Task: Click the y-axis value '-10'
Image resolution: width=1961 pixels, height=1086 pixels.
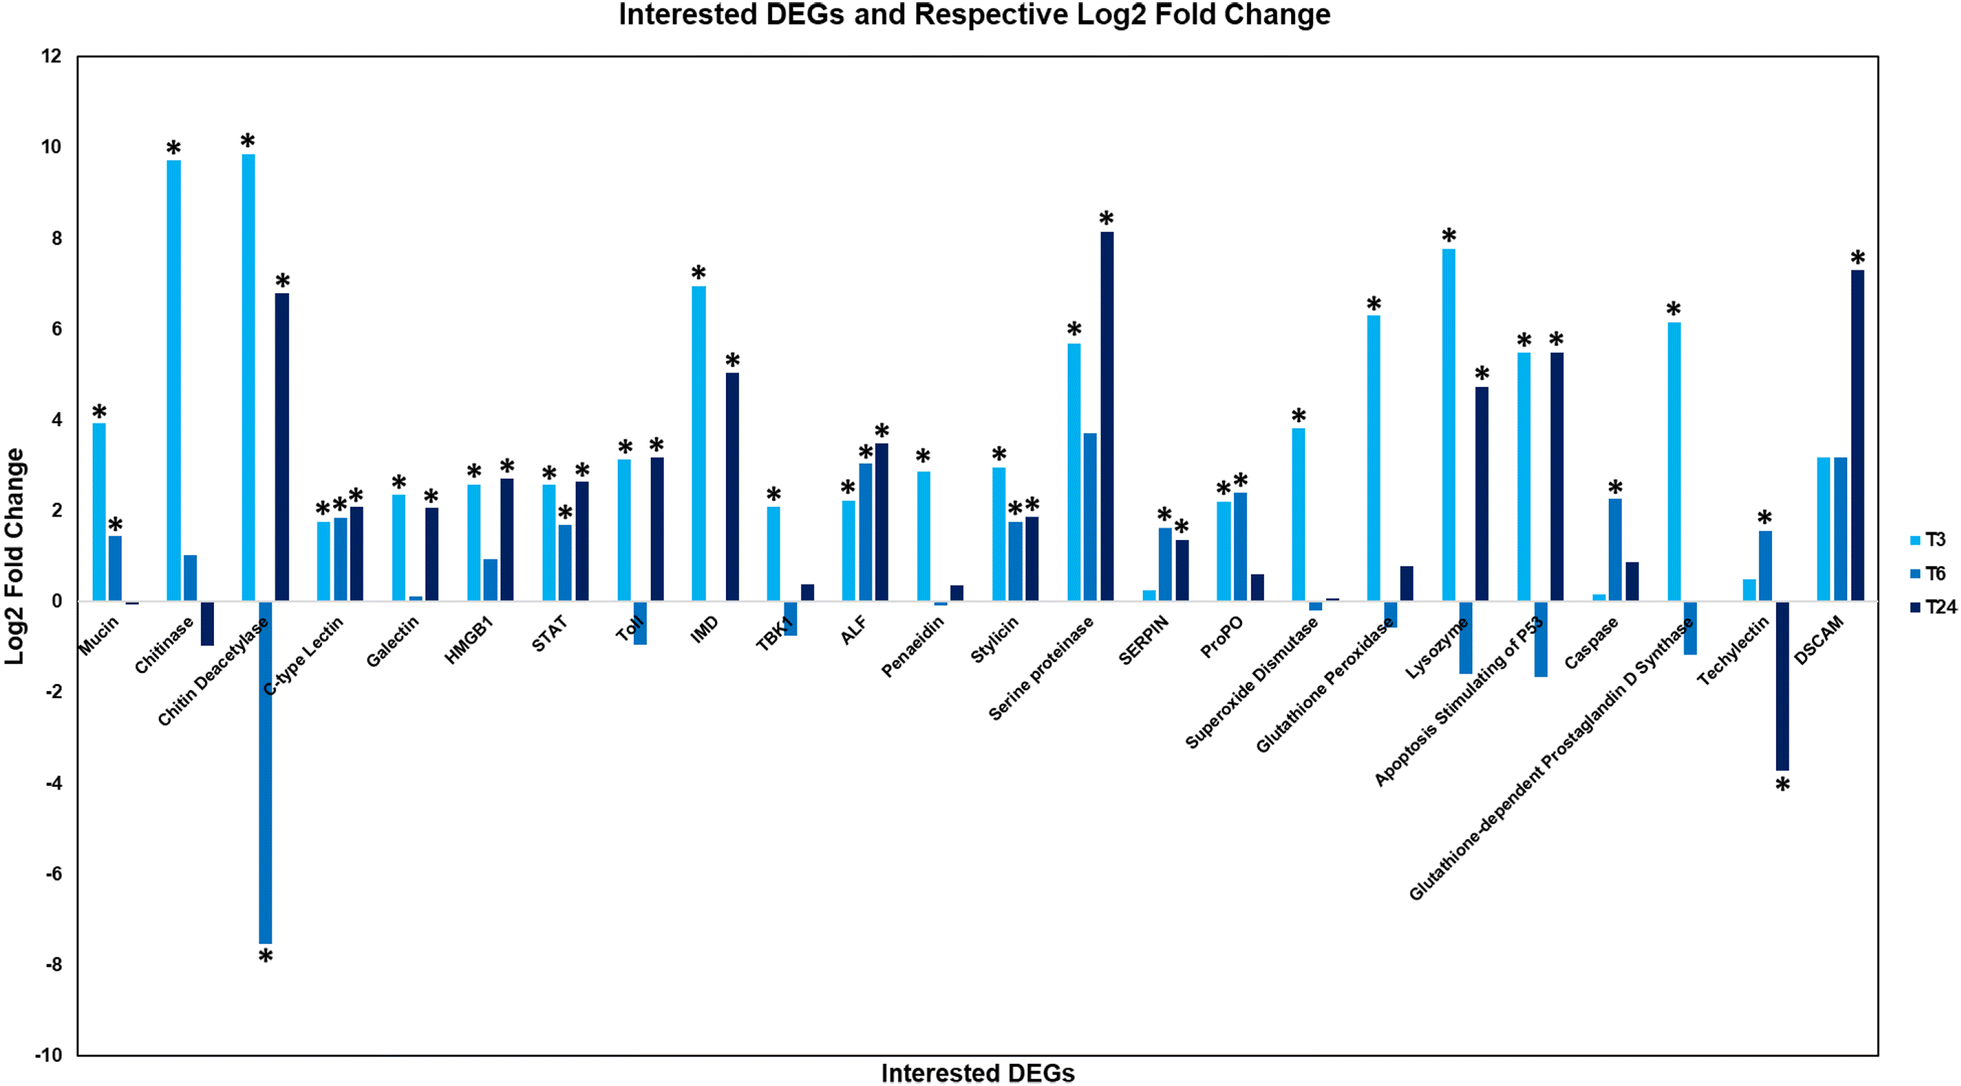Action: (x=48, y=1056)
